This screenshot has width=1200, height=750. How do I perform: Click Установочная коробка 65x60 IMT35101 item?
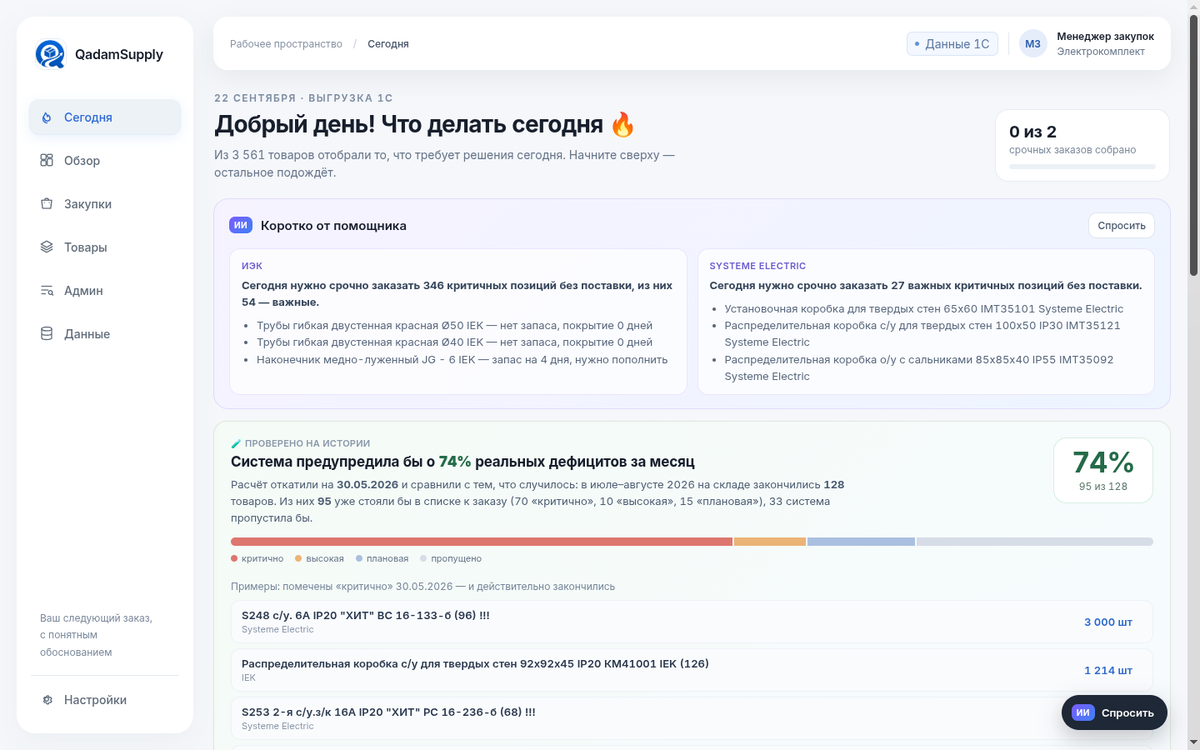coord(924,309)
